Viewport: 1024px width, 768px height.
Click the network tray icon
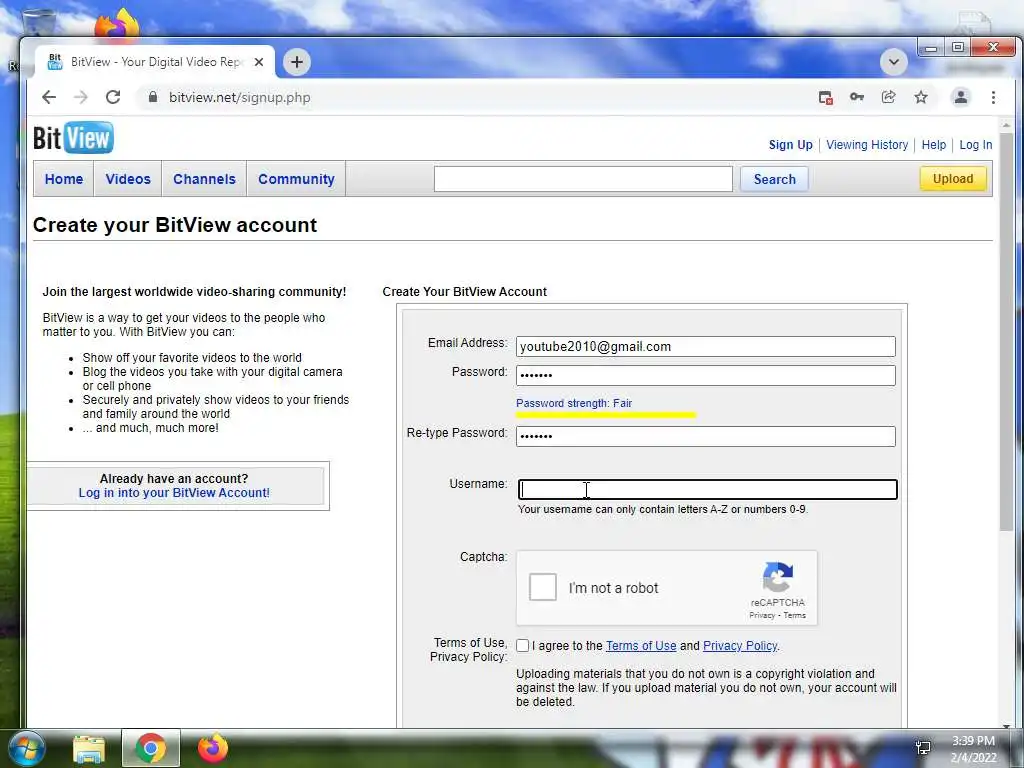click(923, 748)
